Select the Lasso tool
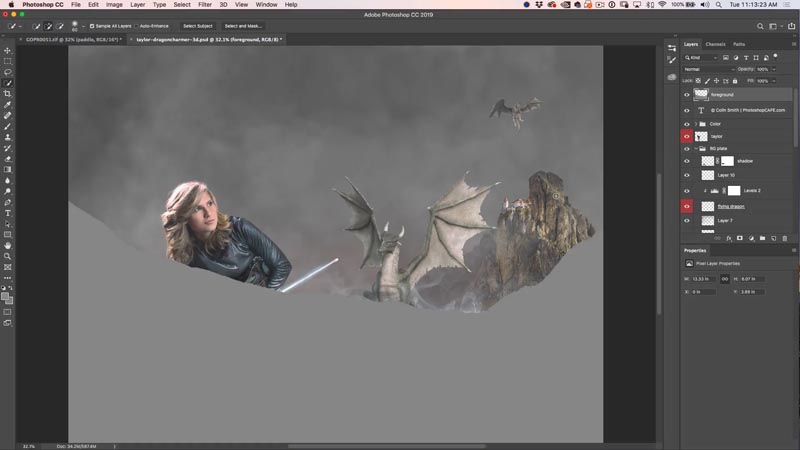Image resolution: width=800 pixels, height=450 pixels. pos(8,72)
